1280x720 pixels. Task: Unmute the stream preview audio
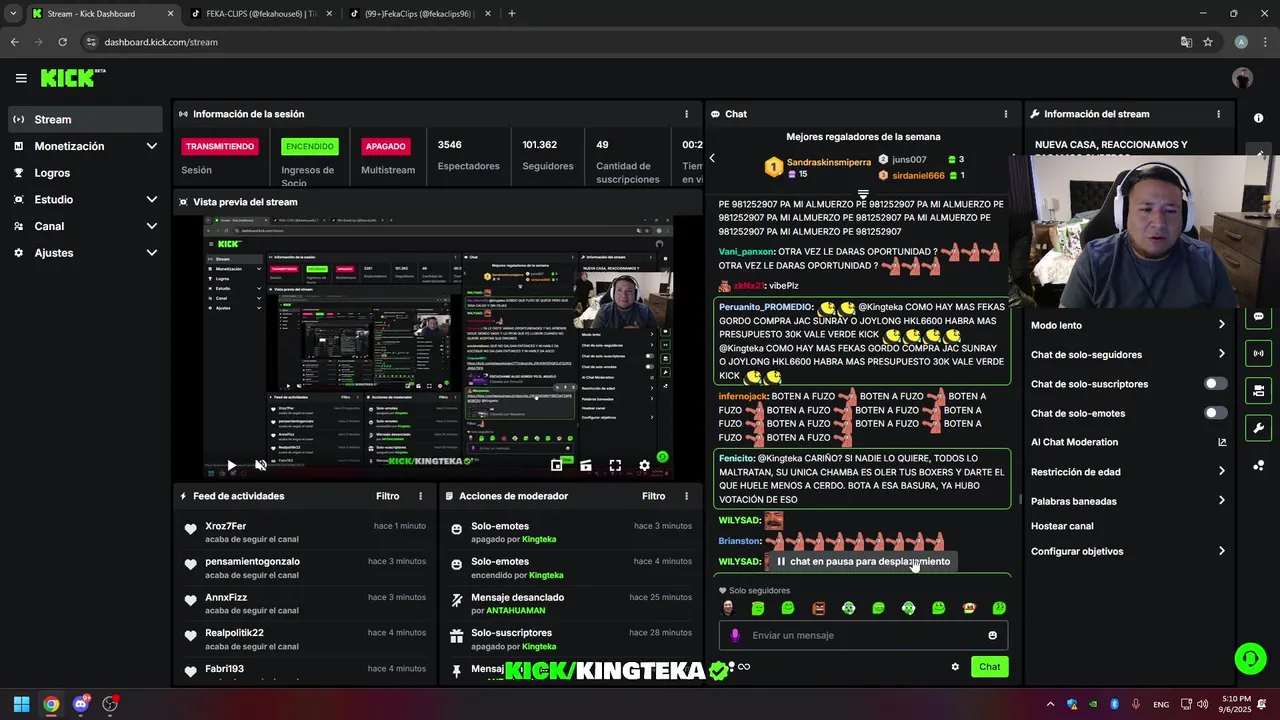261,465
